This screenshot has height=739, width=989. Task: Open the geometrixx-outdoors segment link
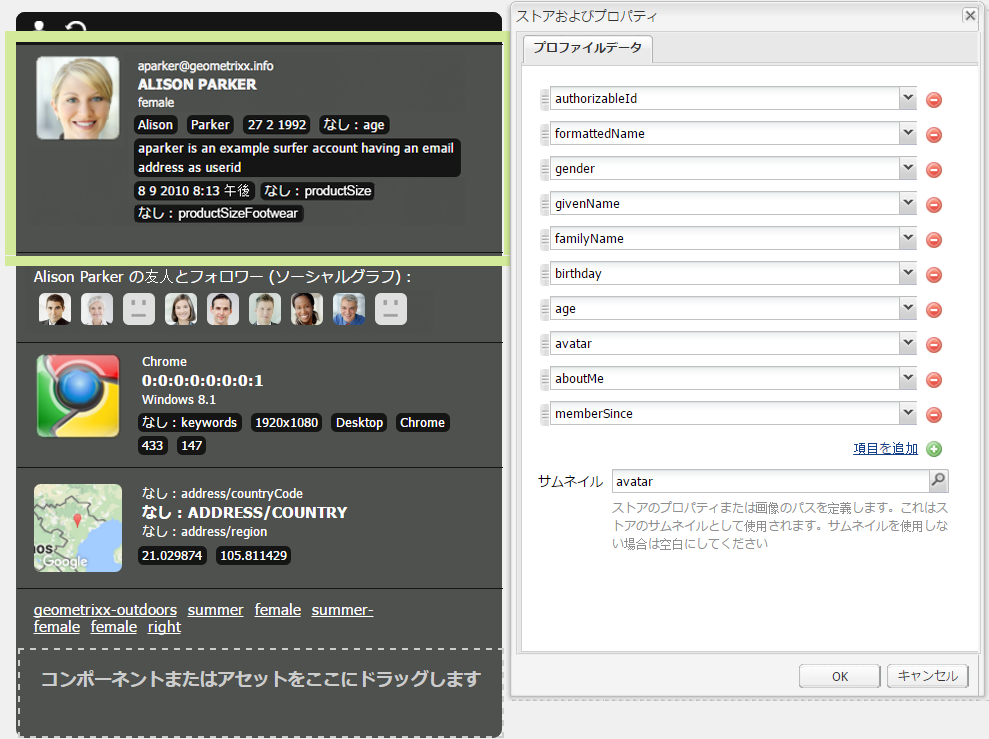[x=105, y=610]
